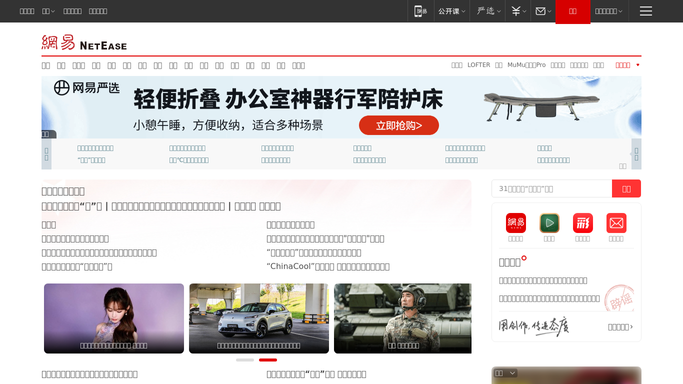Open the hamburger menu icon
The image size is (683, 384).
[646, 11]
